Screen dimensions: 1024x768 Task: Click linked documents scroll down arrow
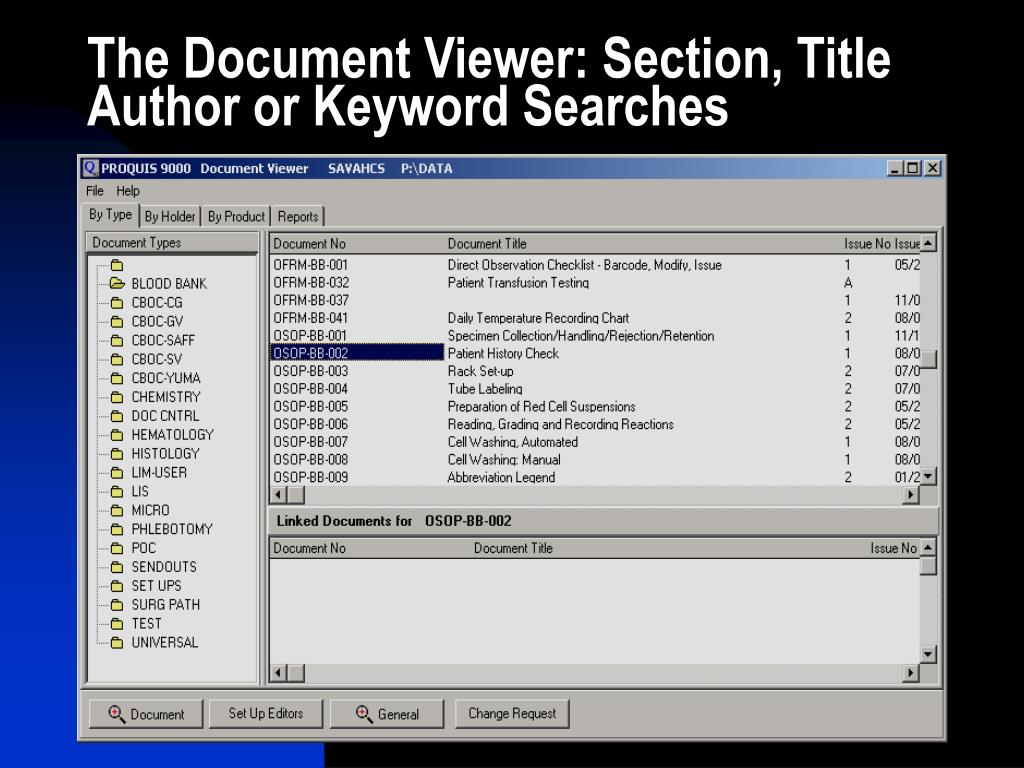coord(928,654)
